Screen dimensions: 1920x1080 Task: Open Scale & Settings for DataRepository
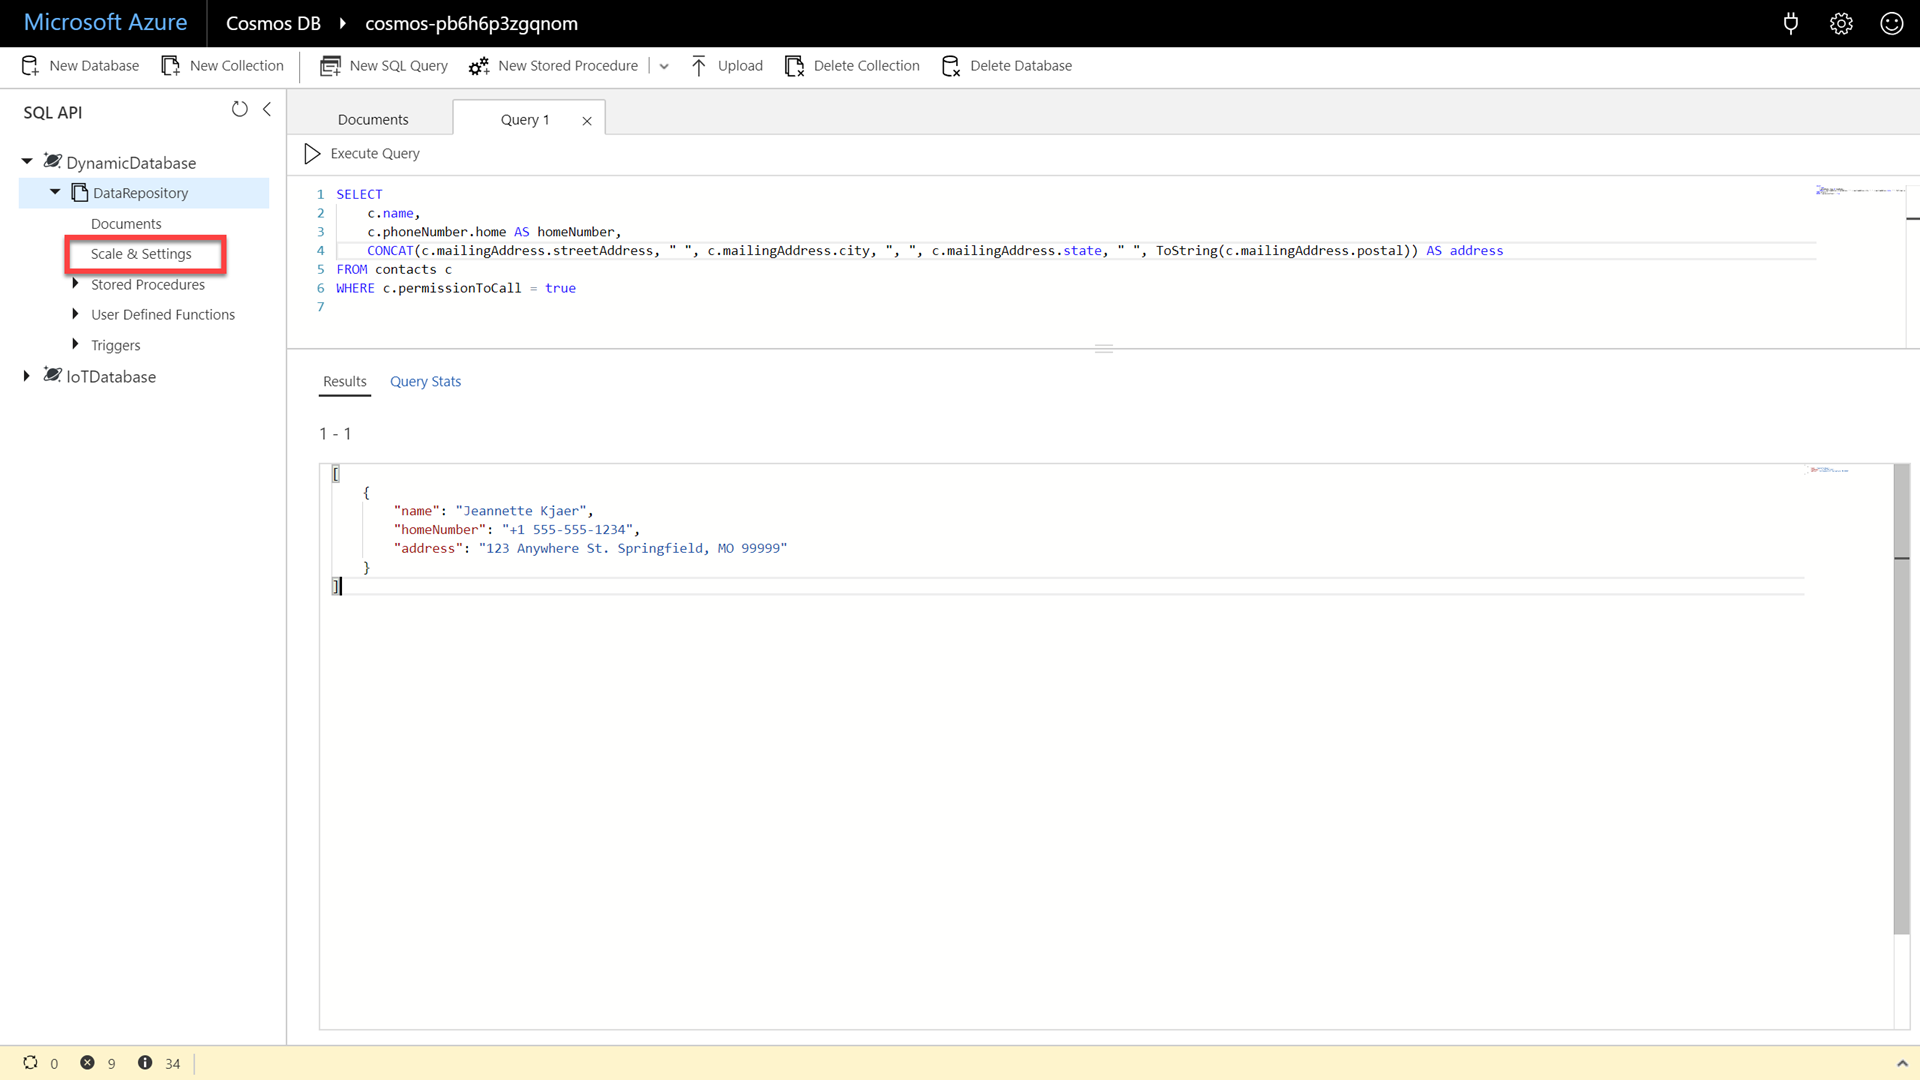[x=141, y=254]
